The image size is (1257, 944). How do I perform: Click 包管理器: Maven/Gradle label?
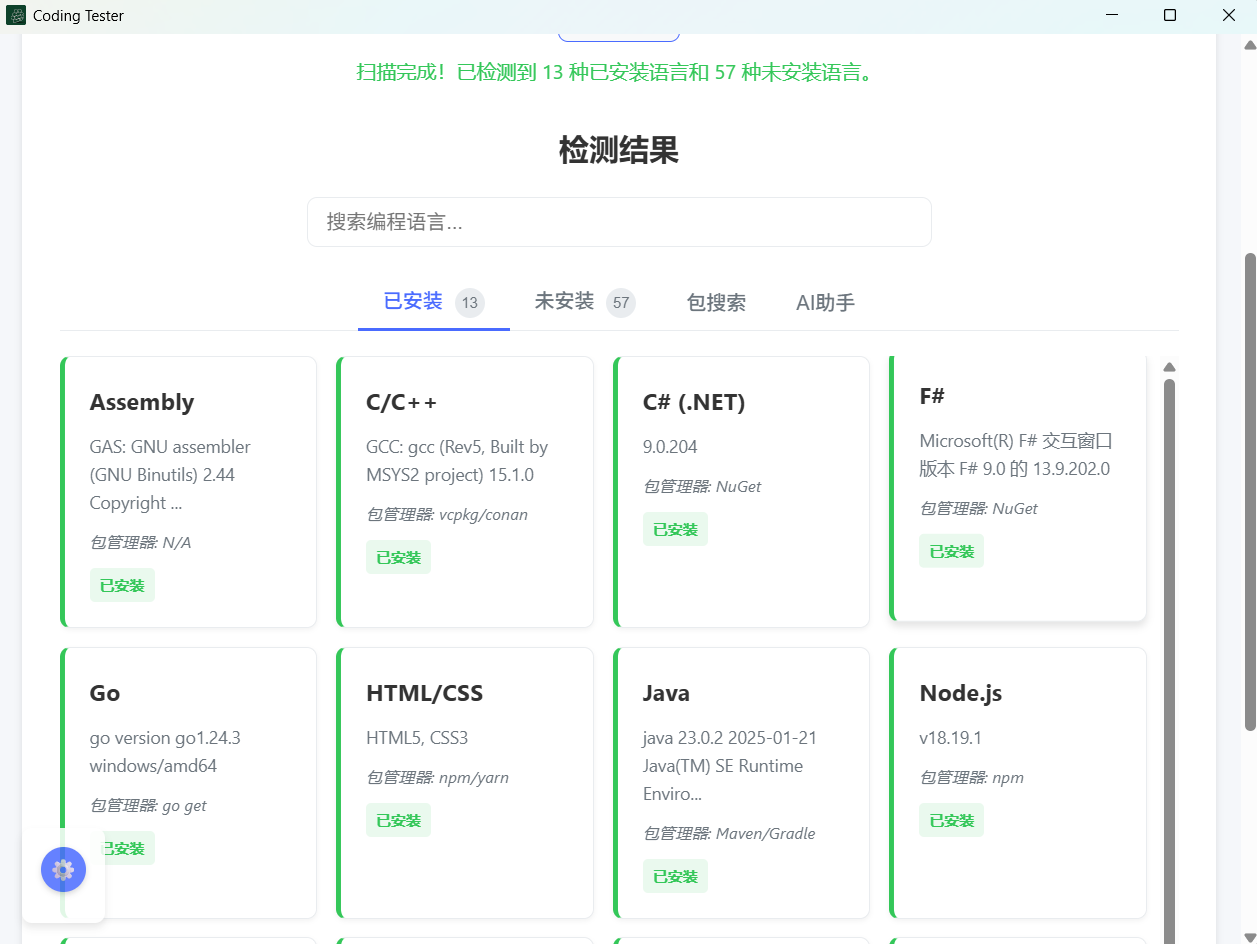click(729, 833)
